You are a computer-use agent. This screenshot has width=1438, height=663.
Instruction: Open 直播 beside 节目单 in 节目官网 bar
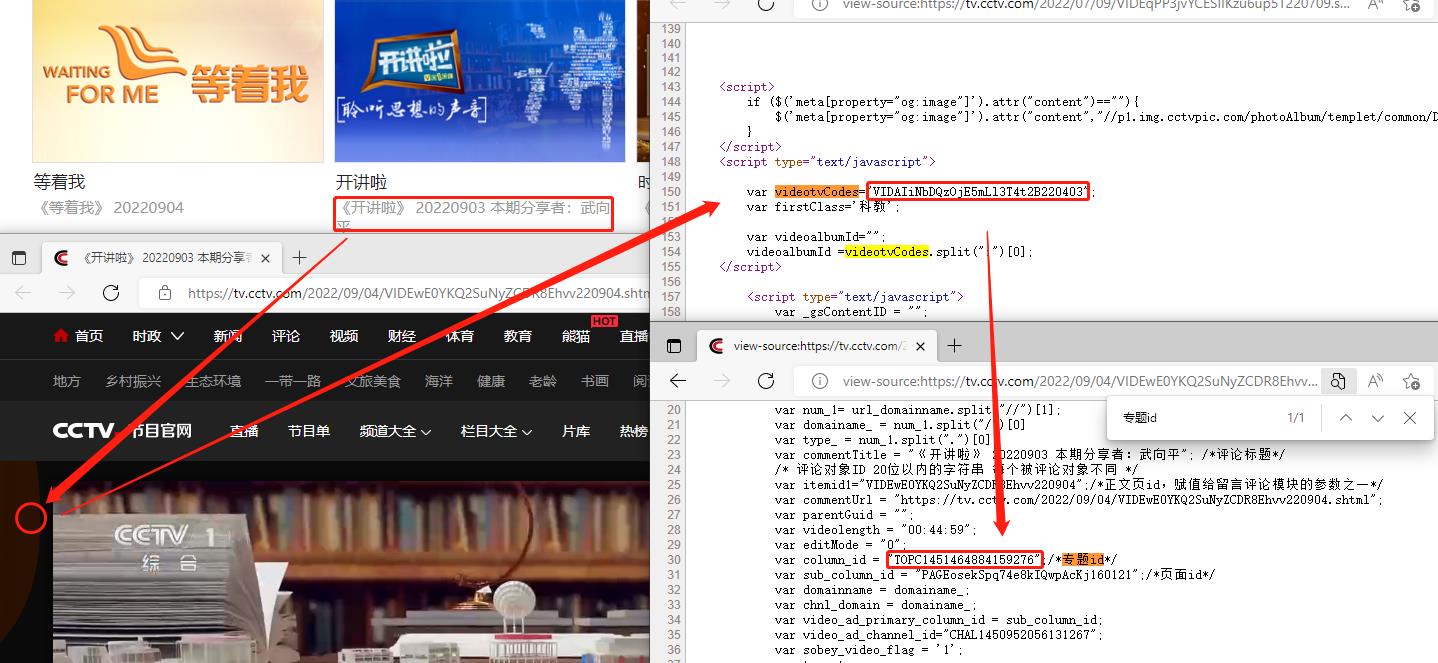point(244,431)
